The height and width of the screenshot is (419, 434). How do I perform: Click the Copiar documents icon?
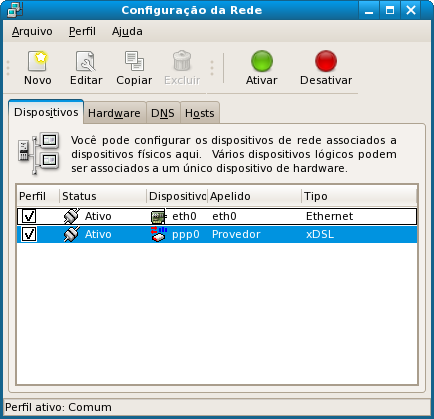pos(134,61)
